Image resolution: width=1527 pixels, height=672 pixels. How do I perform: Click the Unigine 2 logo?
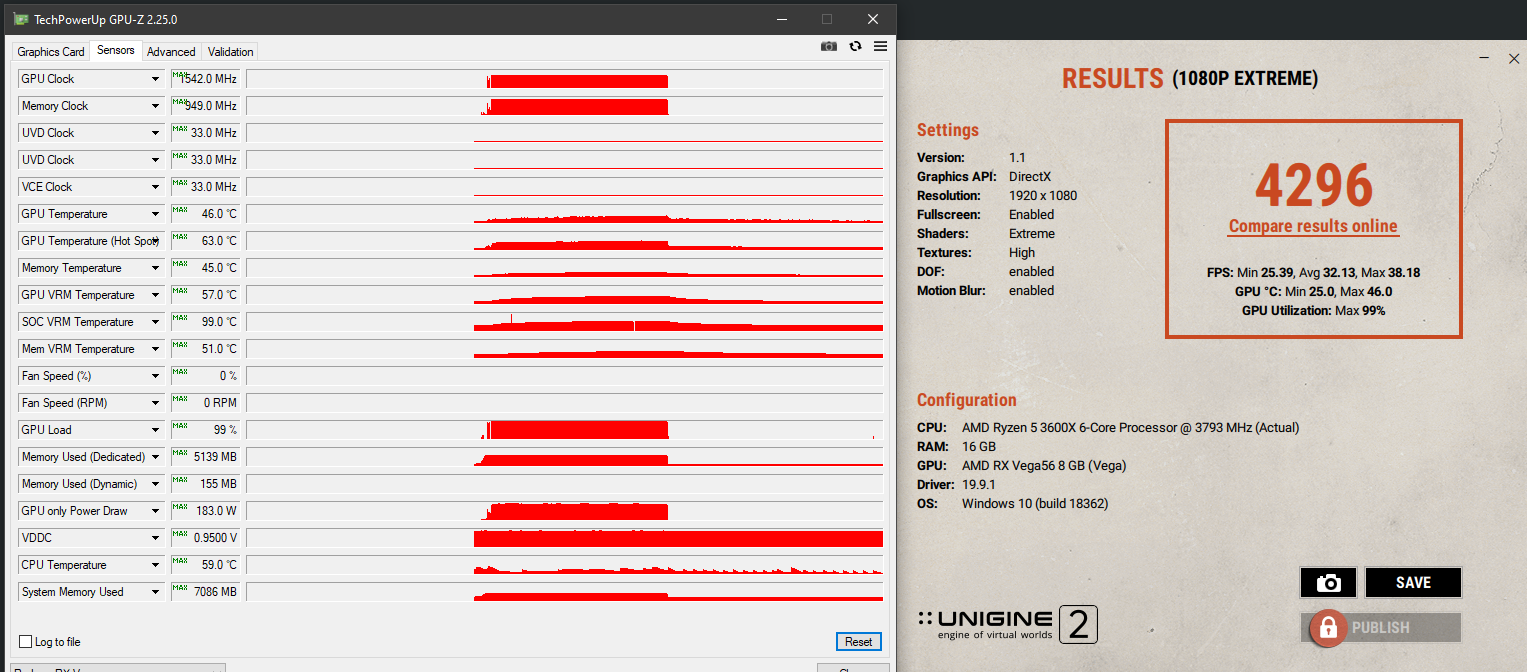click(1008, 625)
